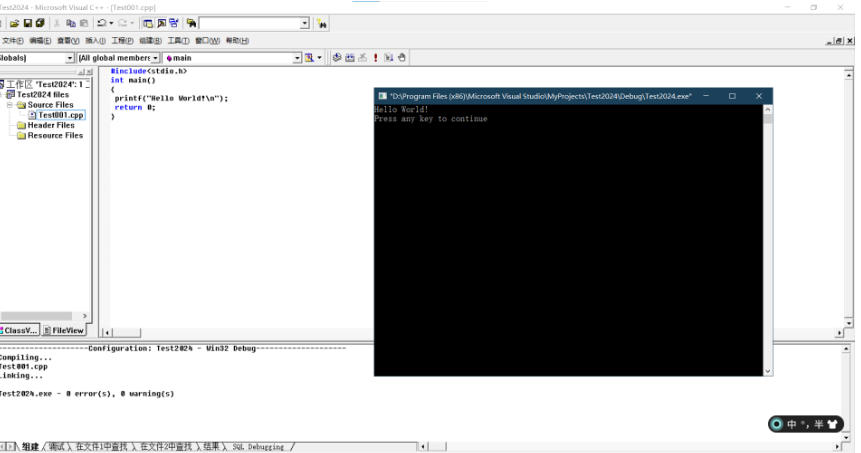Switch to the 调试 output tab
861x453 pixels.
pyautogui.click(x=57, y=447)
